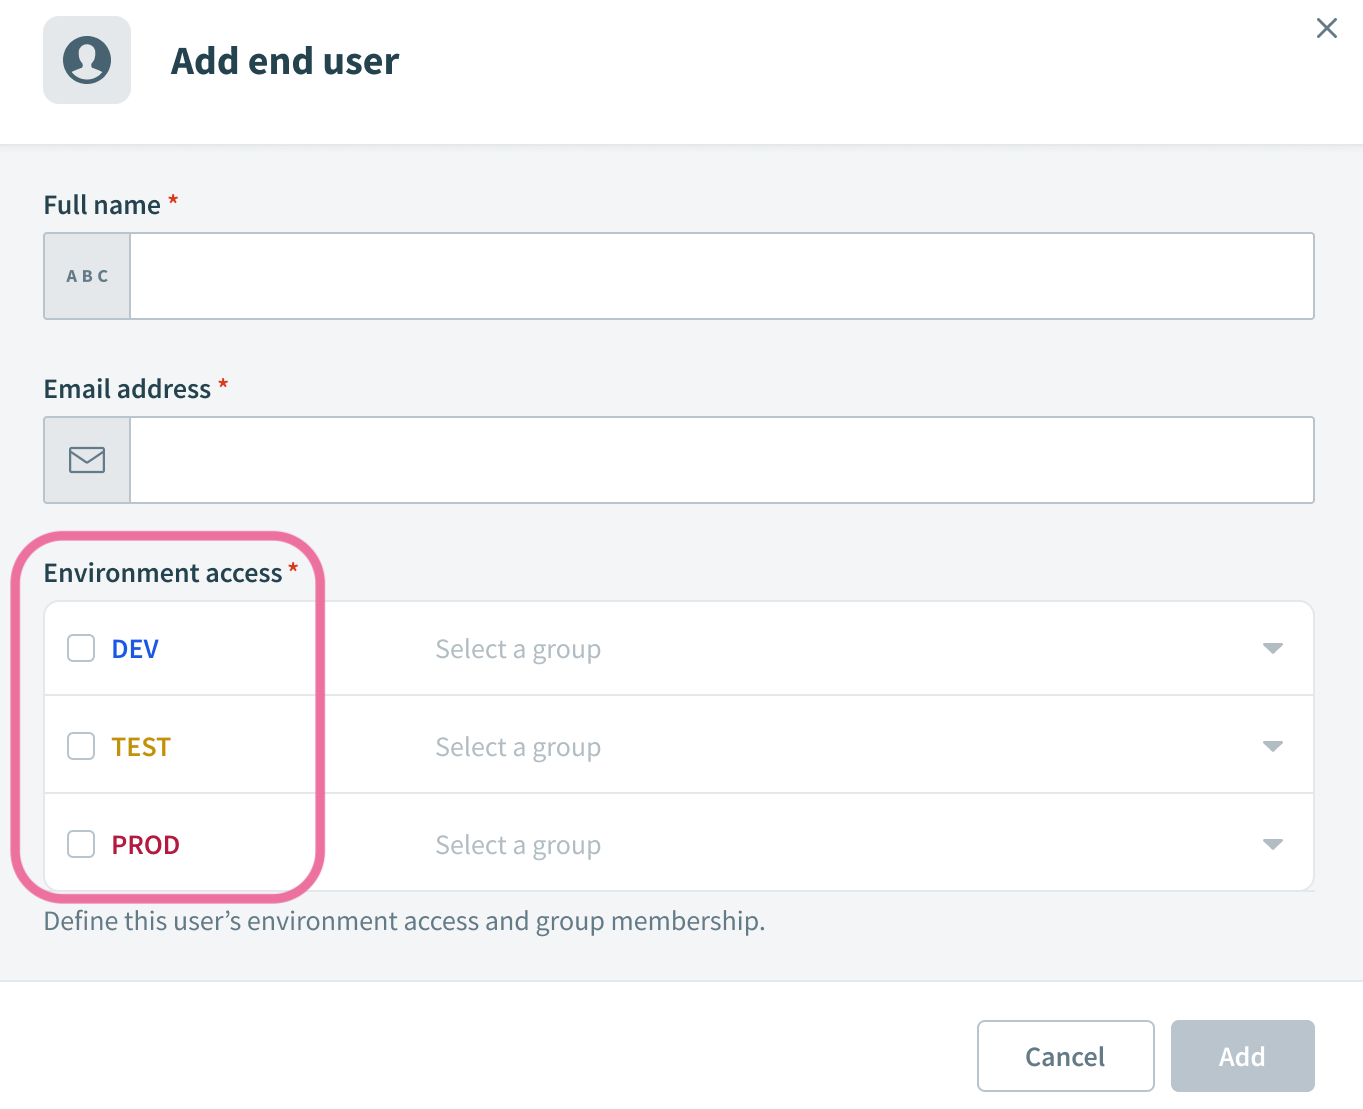The height and width of the screenshot is (1109, 1363).
Task: Check the PROD environment checkbox
Action: [x=81, y=844]
